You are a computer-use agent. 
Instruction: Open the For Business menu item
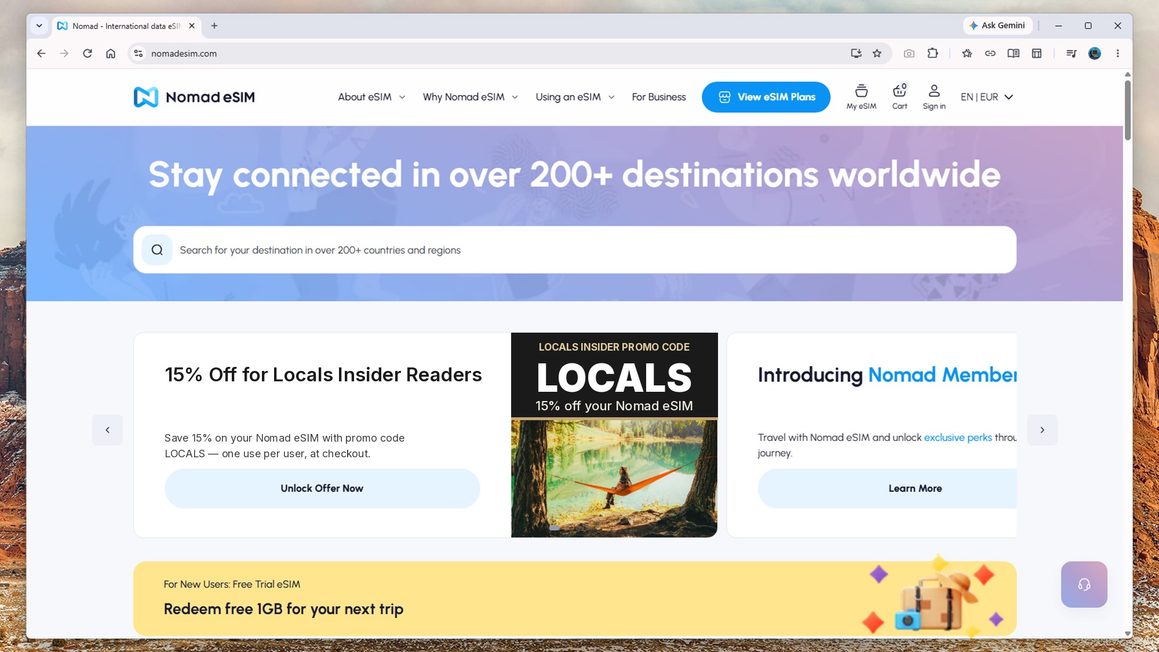click(659, 97)
